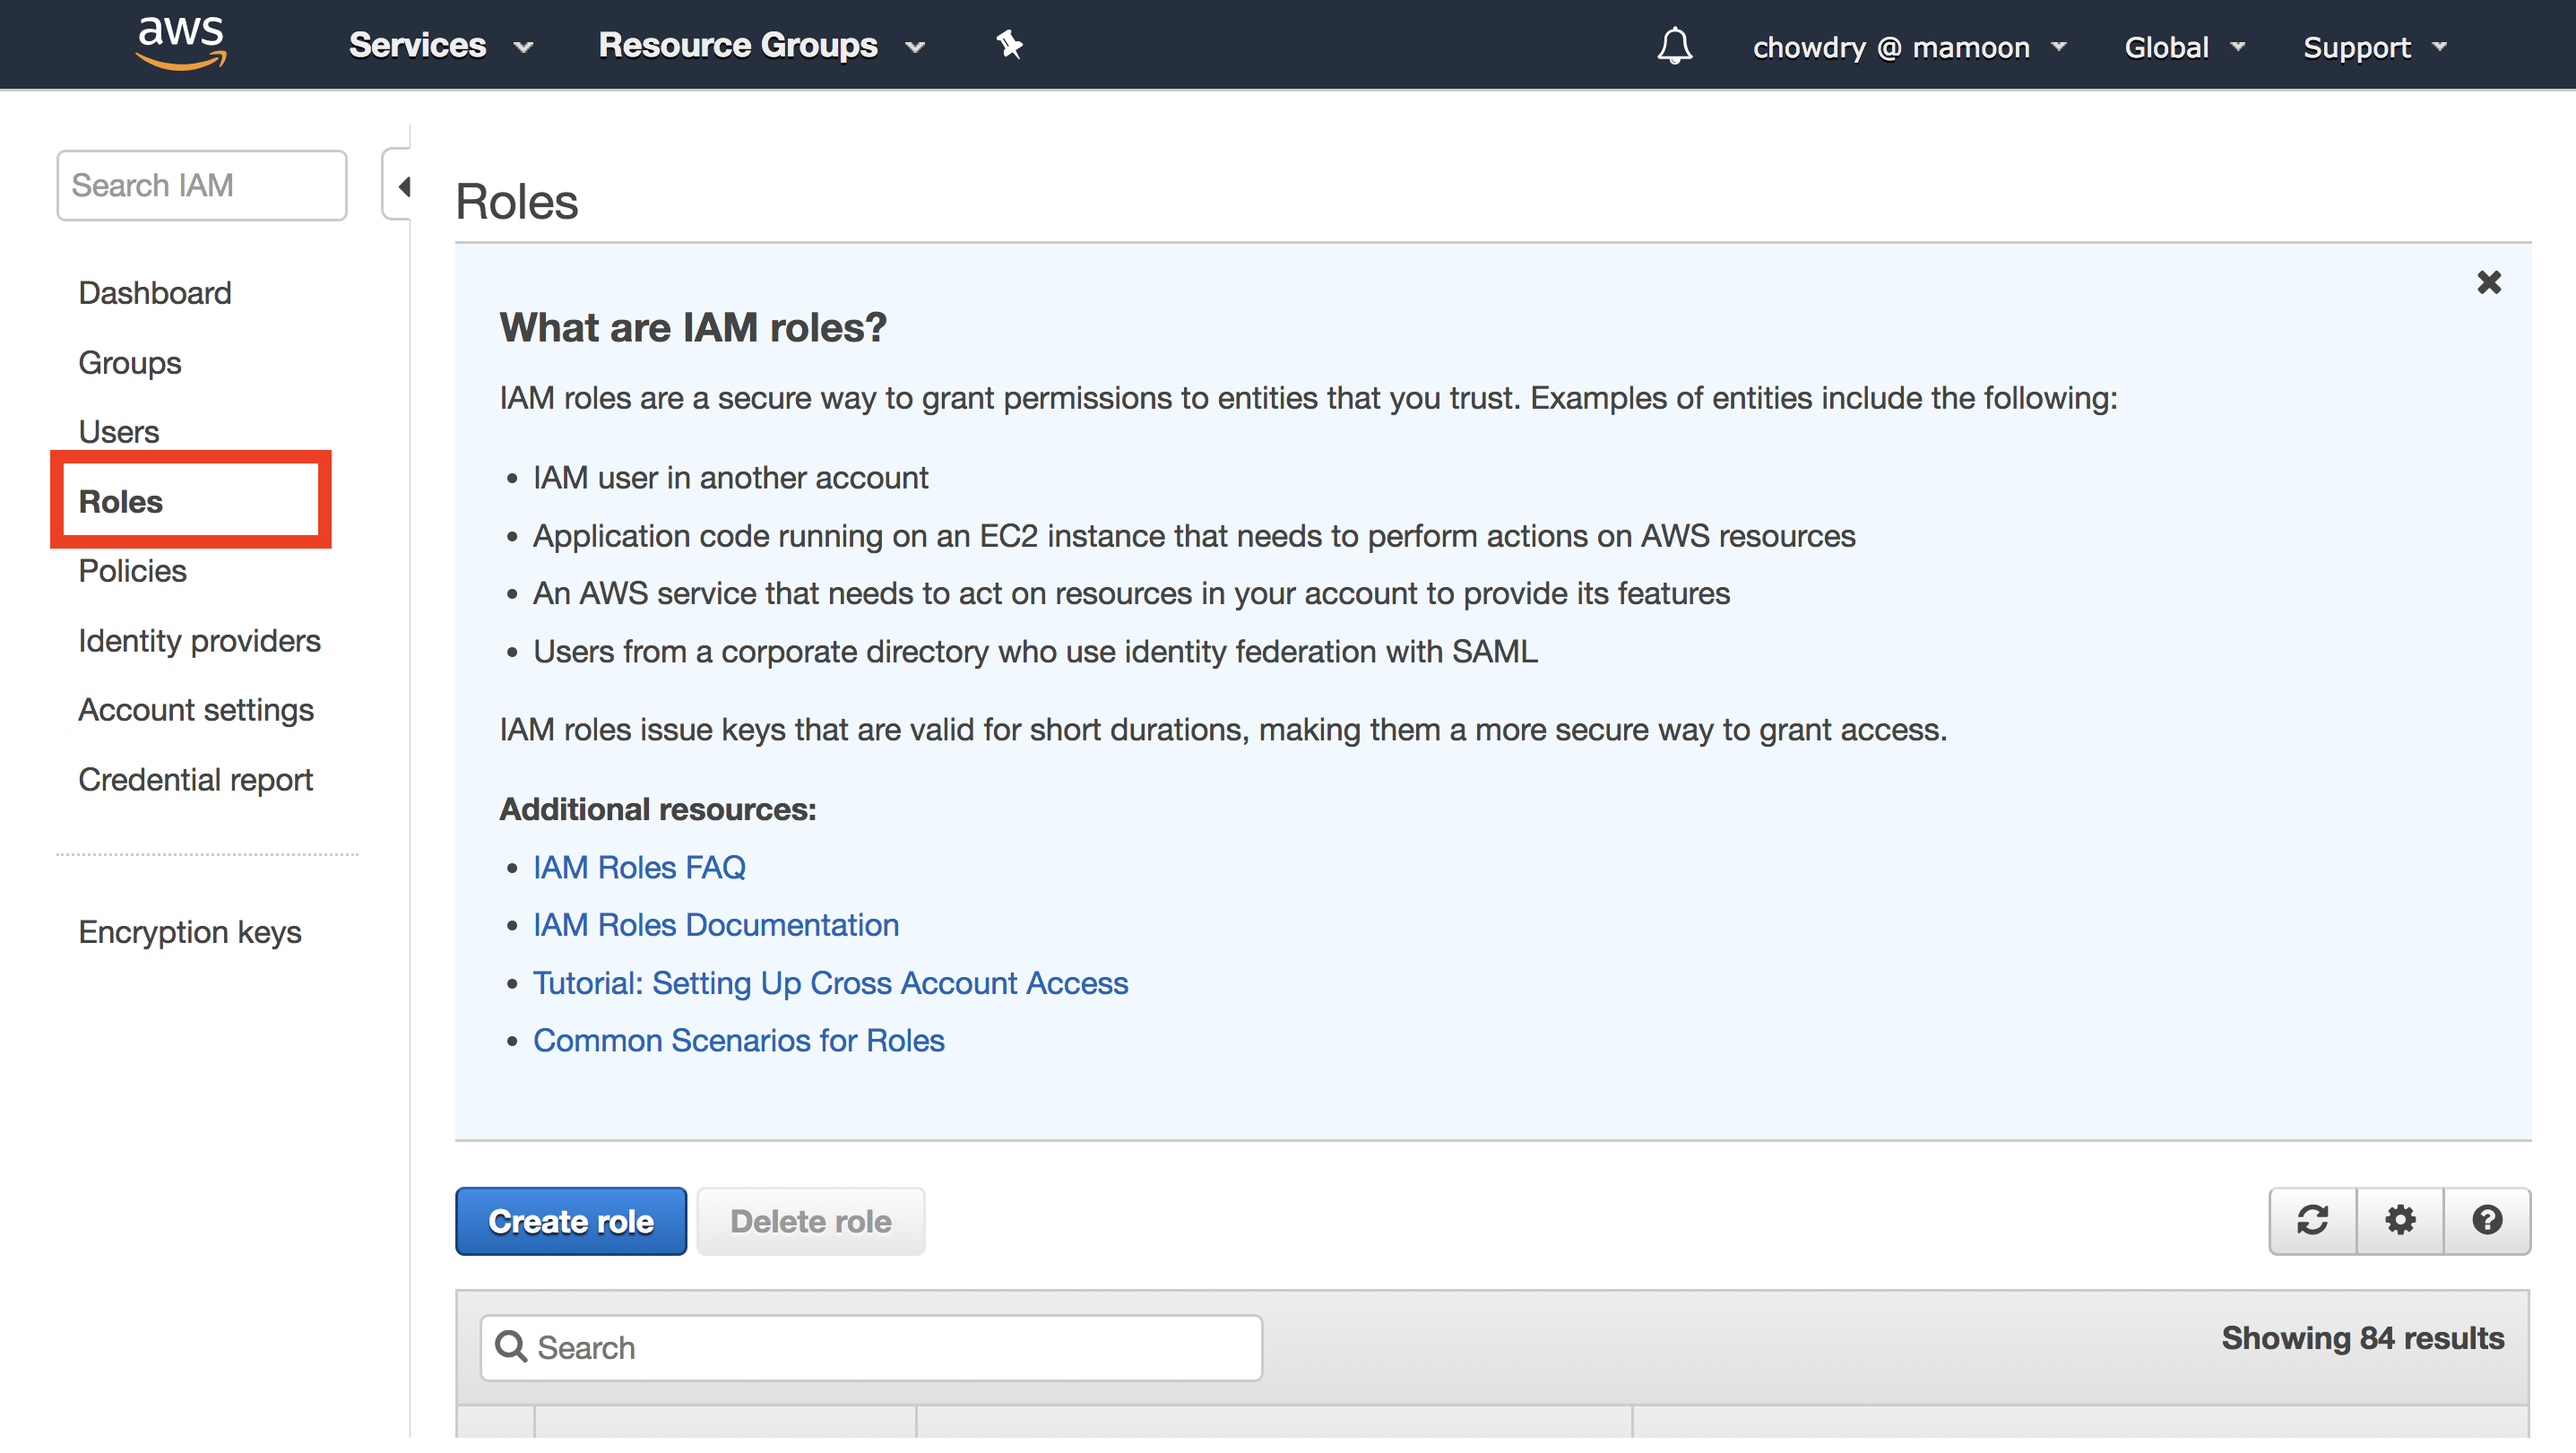Open Encryption keys page

[190, 932]
